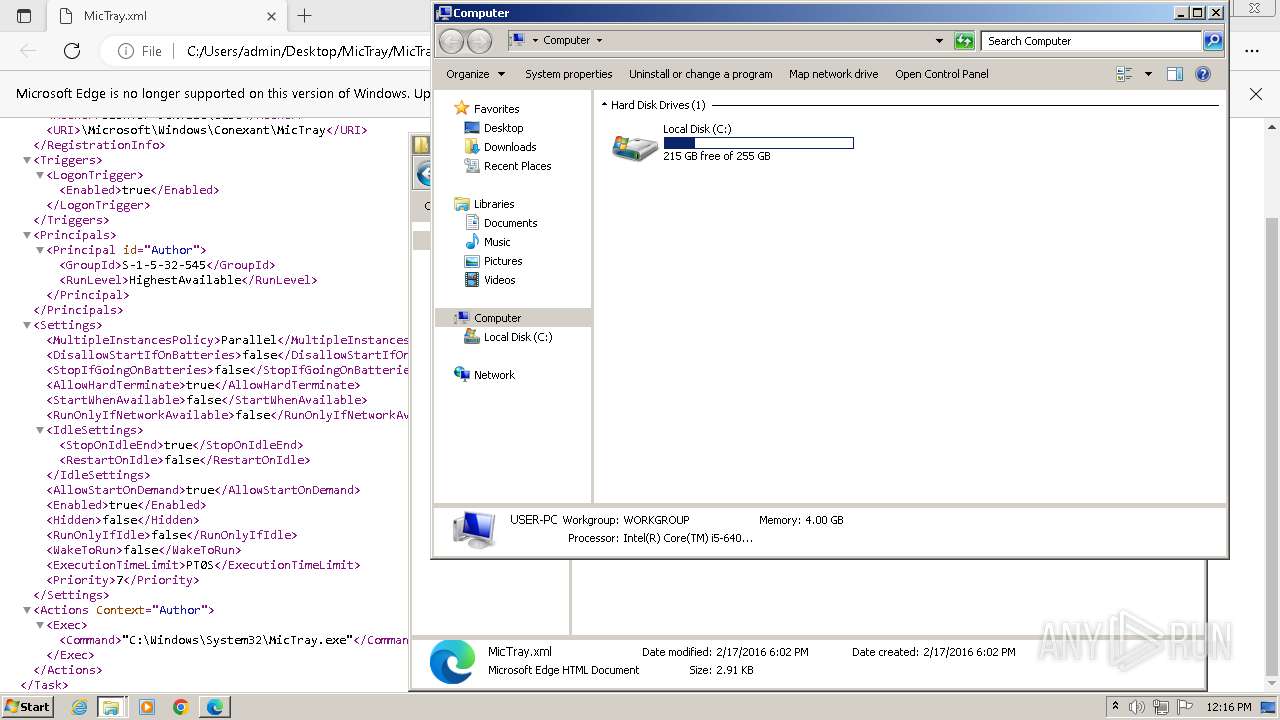Click the Edge browser Back arrow
The height and width of the screenshot is (720, 1280).
(x=28, y=51)
